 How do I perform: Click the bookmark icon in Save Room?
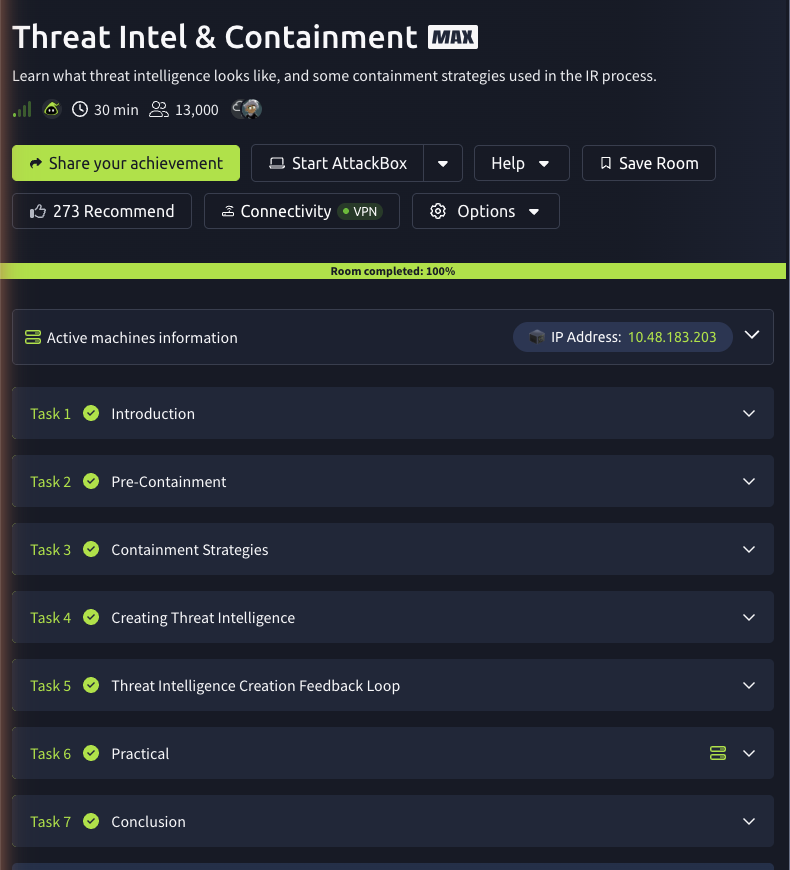click(606, 163)
